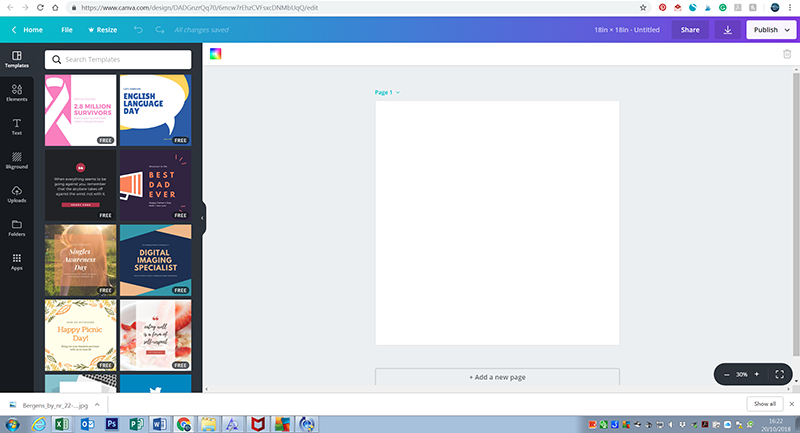Screen dimensions: 800x433
Task: Enter fullscreen presentation mode
Action: (x=780, y=374)
